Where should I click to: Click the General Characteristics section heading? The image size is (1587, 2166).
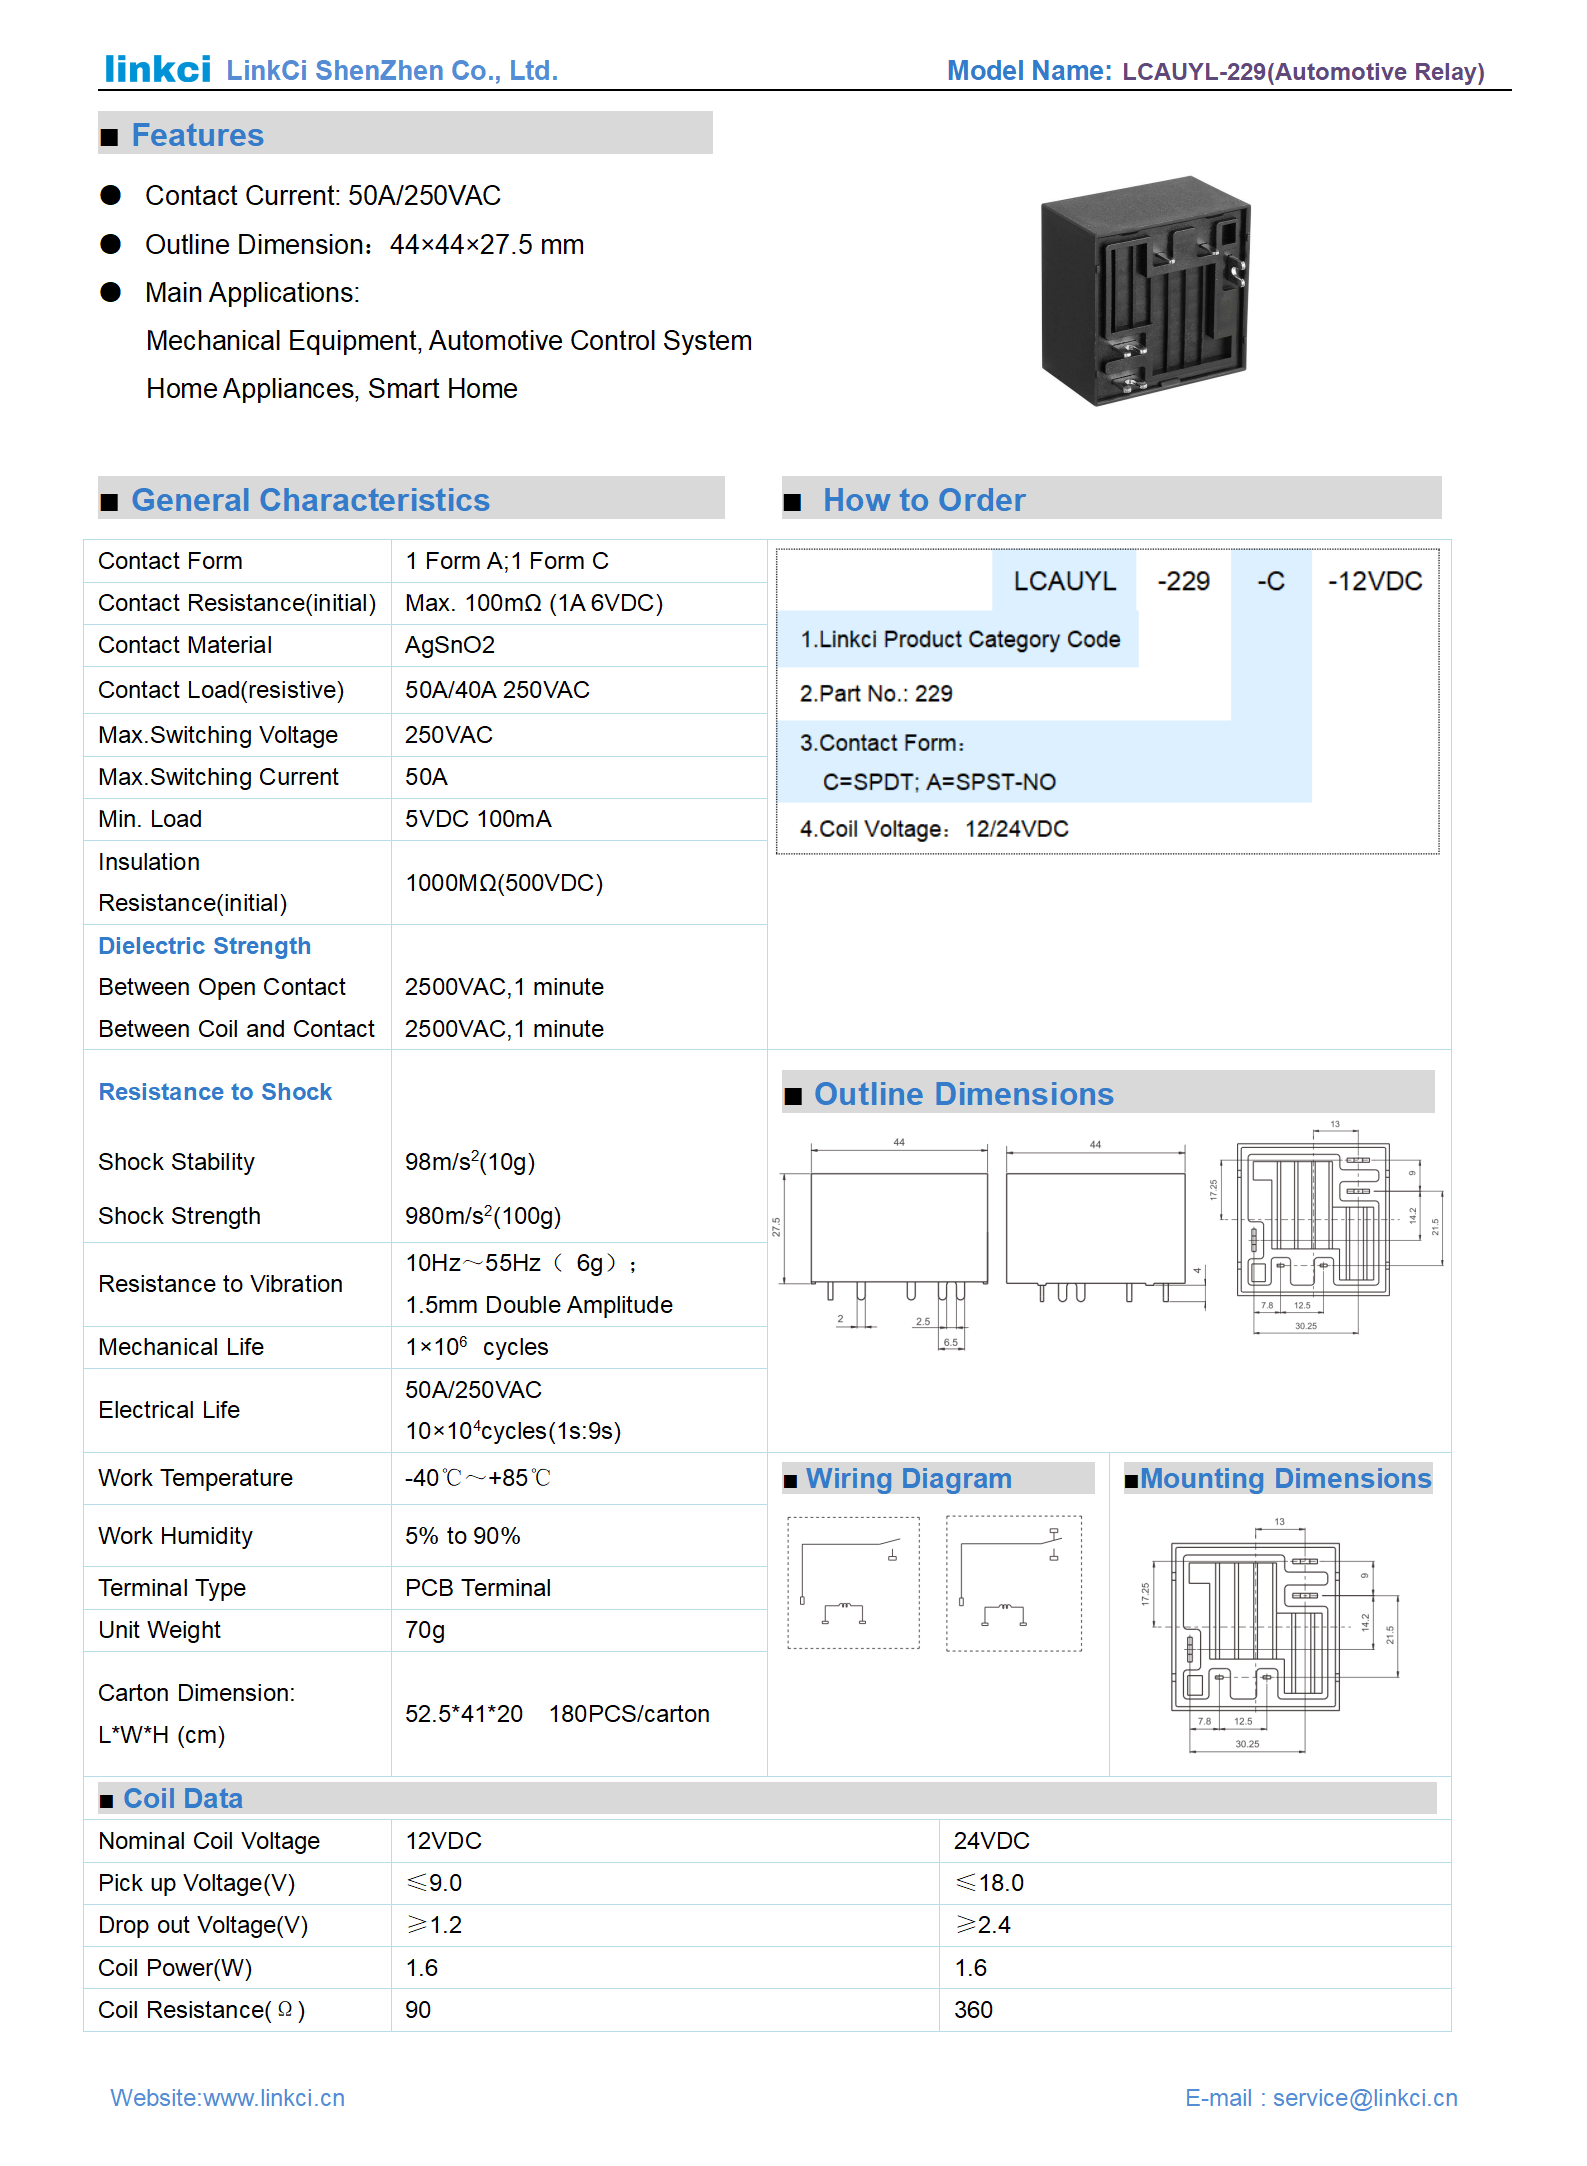pos(310,500)
